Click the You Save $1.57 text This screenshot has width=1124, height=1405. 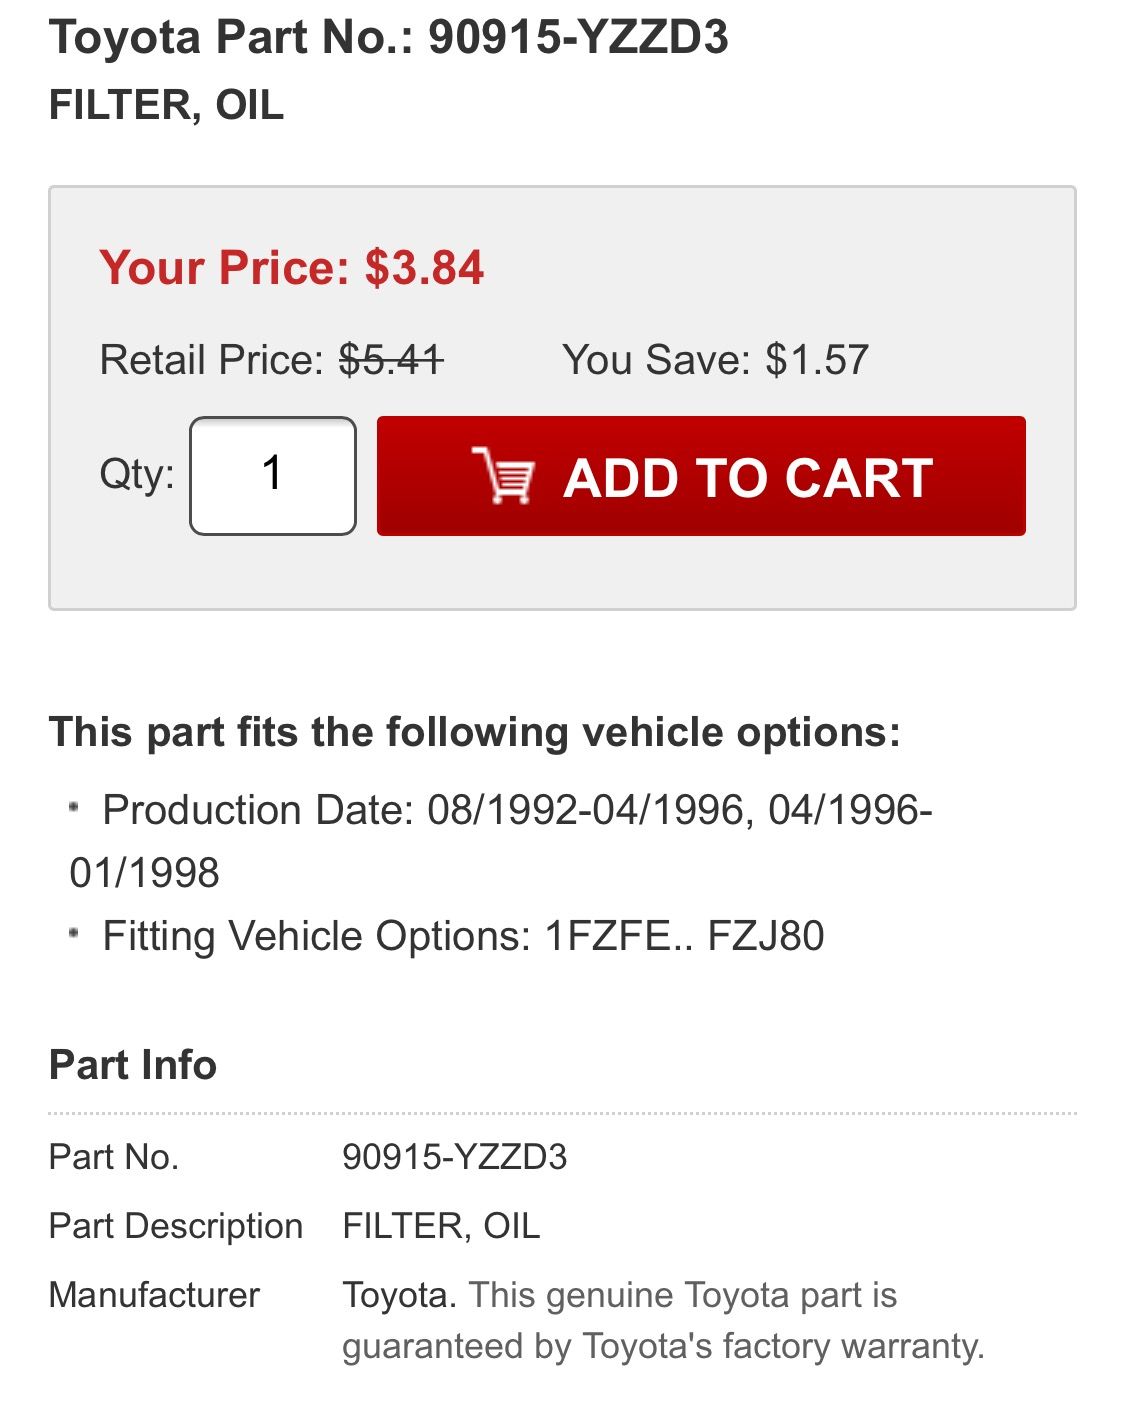point(716,360)
